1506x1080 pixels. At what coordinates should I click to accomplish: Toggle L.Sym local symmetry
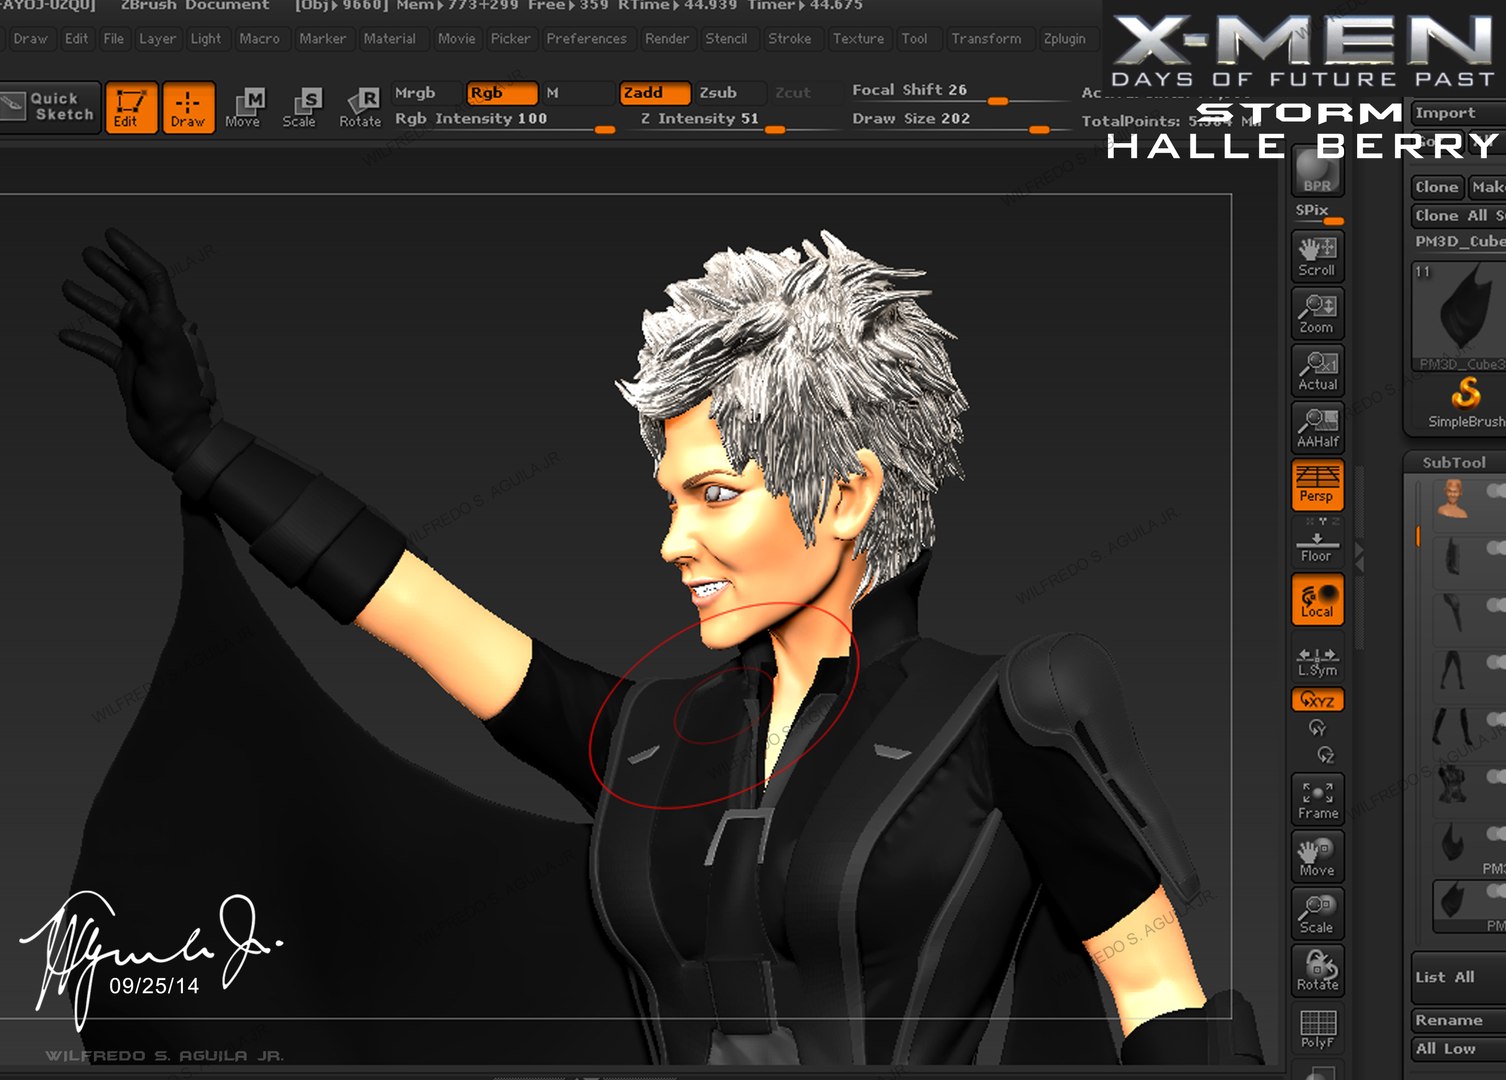click(1317, 661)
